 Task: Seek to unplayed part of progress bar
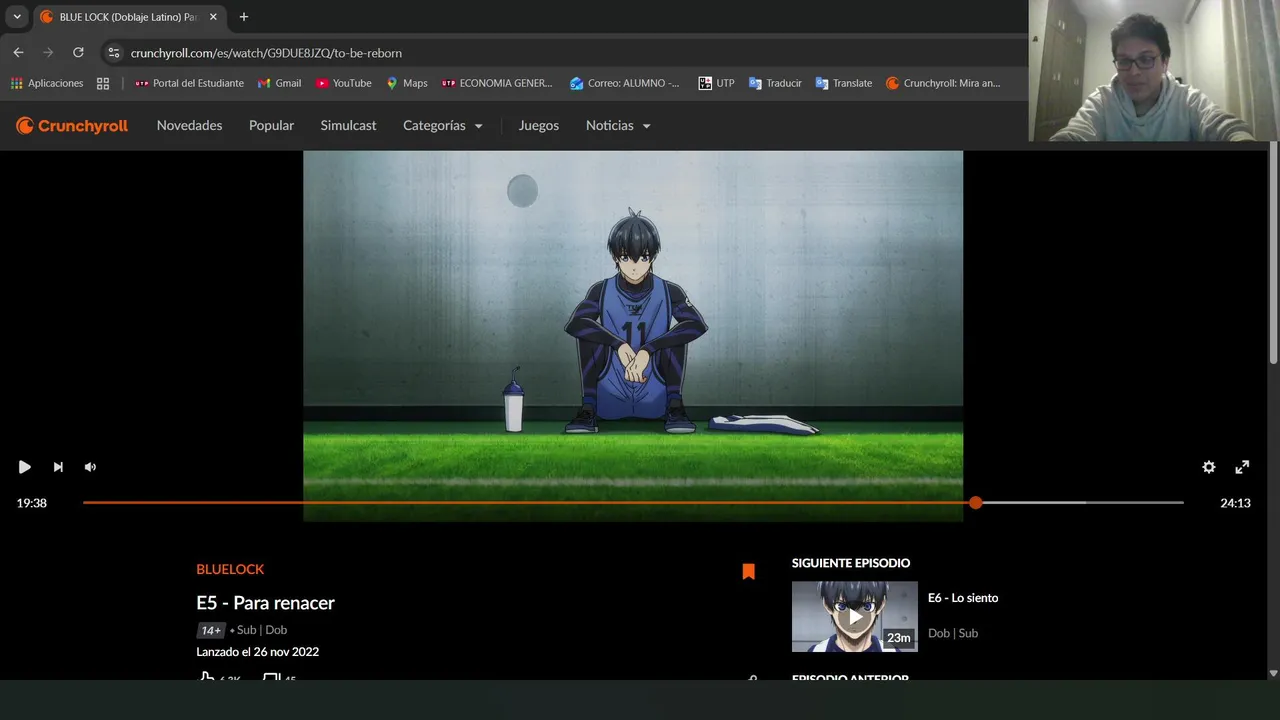pyautogui.click(x=1083, y=503)
